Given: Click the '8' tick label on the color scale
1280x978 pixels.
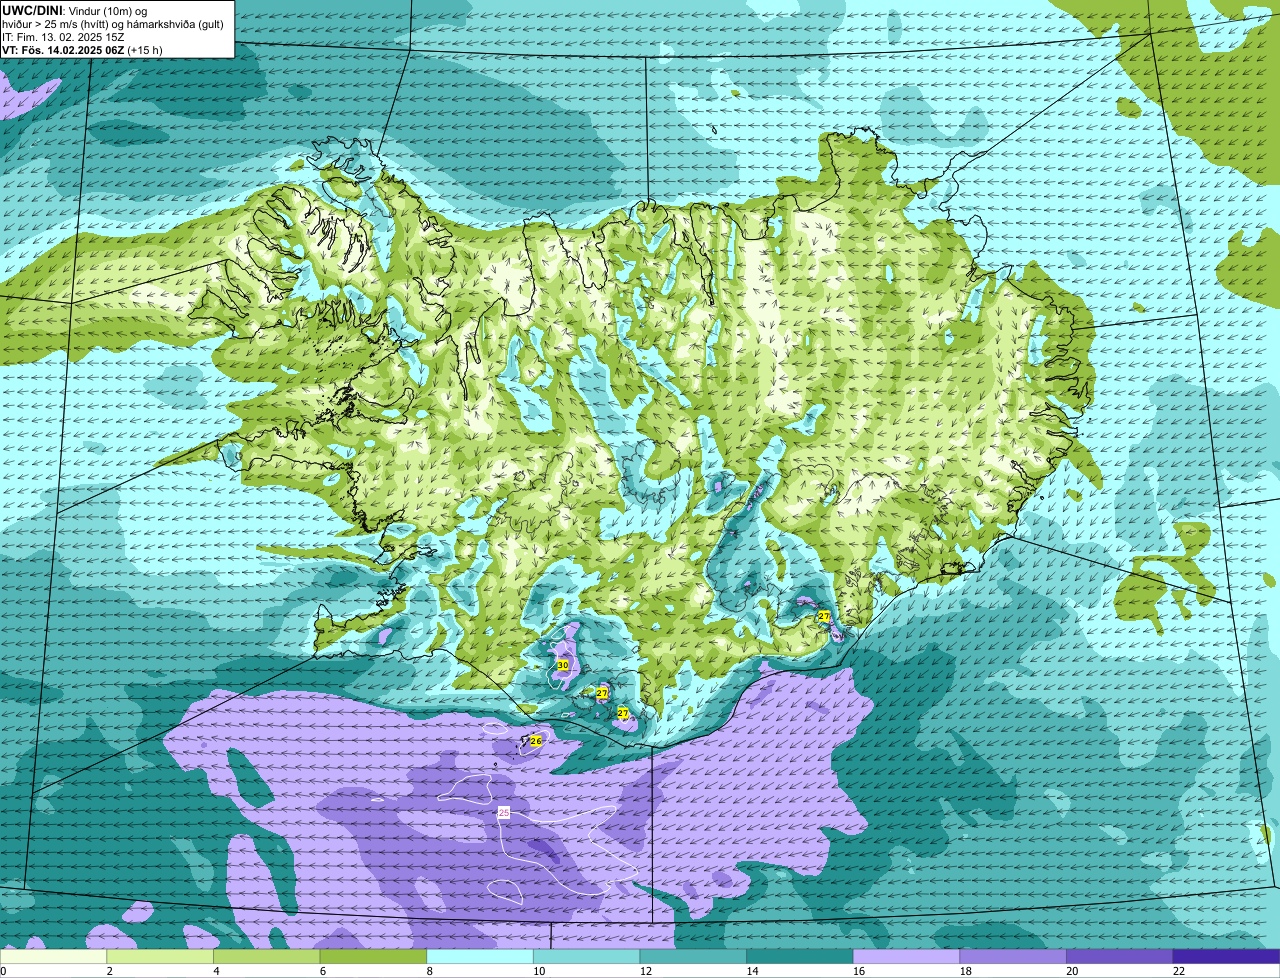Looking at the screenshot, I should click(429, 971).
